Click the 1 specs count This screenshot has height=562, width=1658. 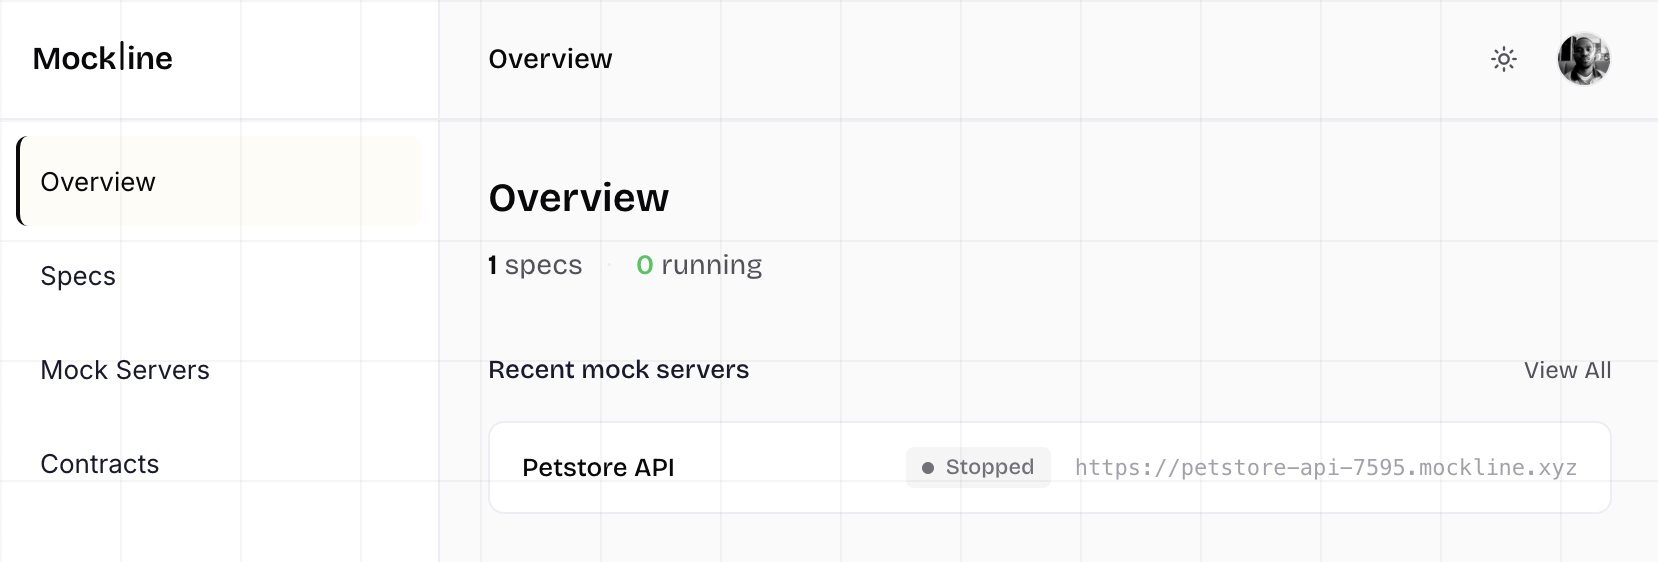[x=535, y=265]
